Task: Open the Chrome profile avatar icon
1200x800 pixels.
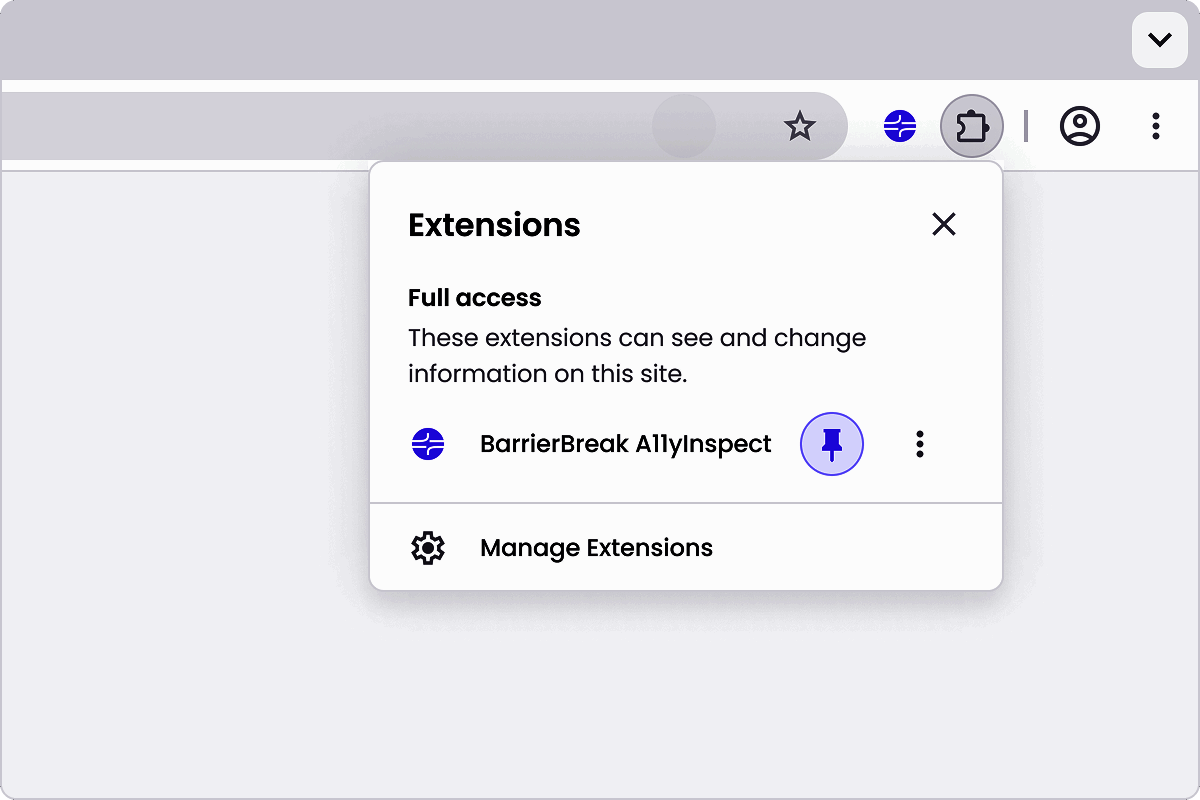Action: coord(1080,127)
